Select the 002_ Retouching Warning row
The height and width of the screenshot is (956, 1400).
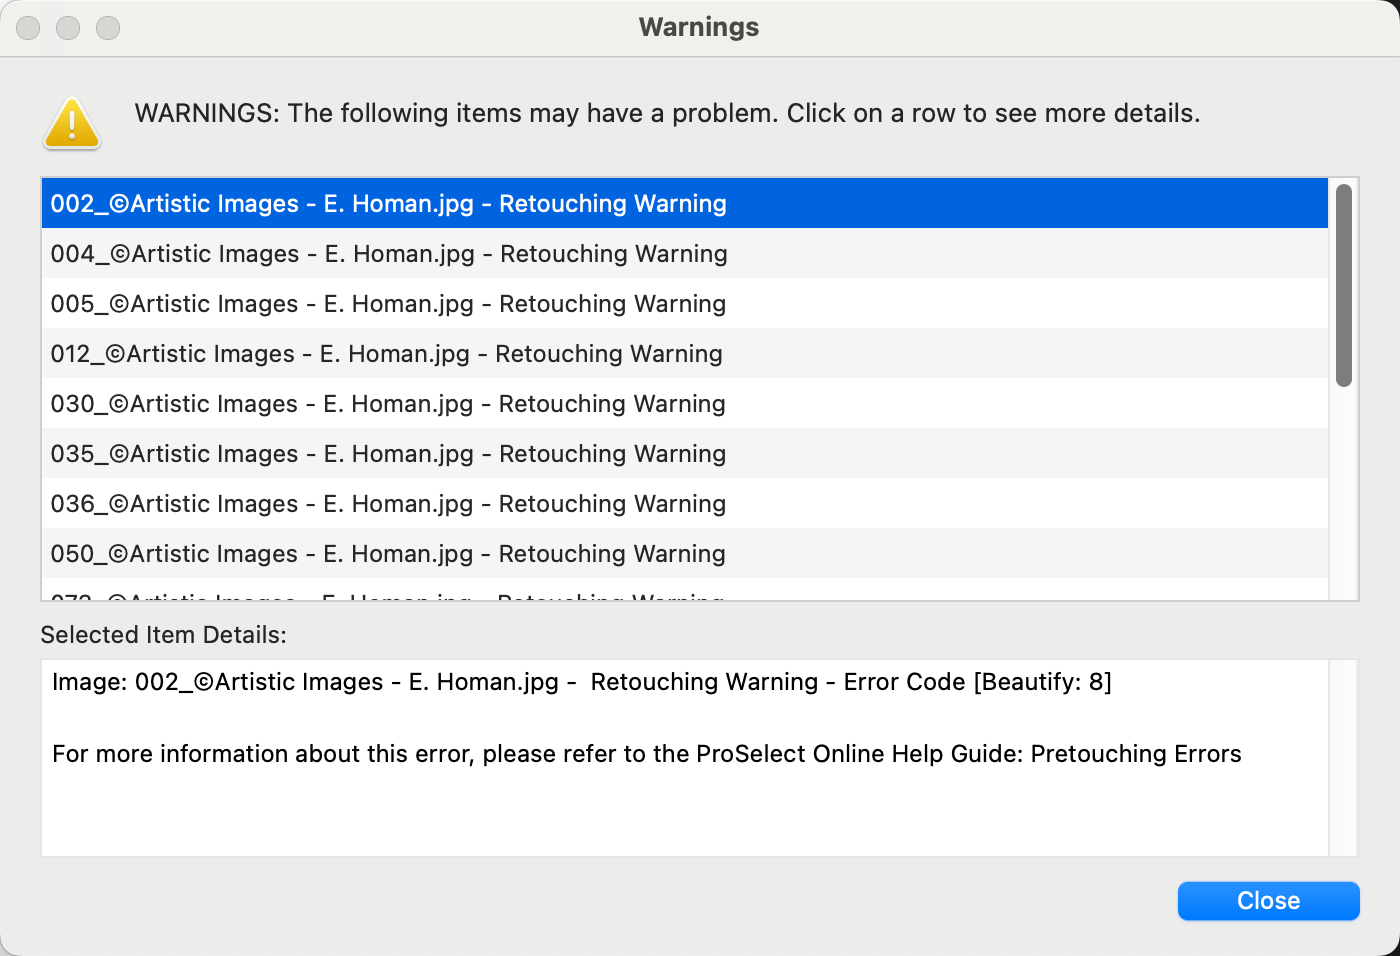[388, 204]
